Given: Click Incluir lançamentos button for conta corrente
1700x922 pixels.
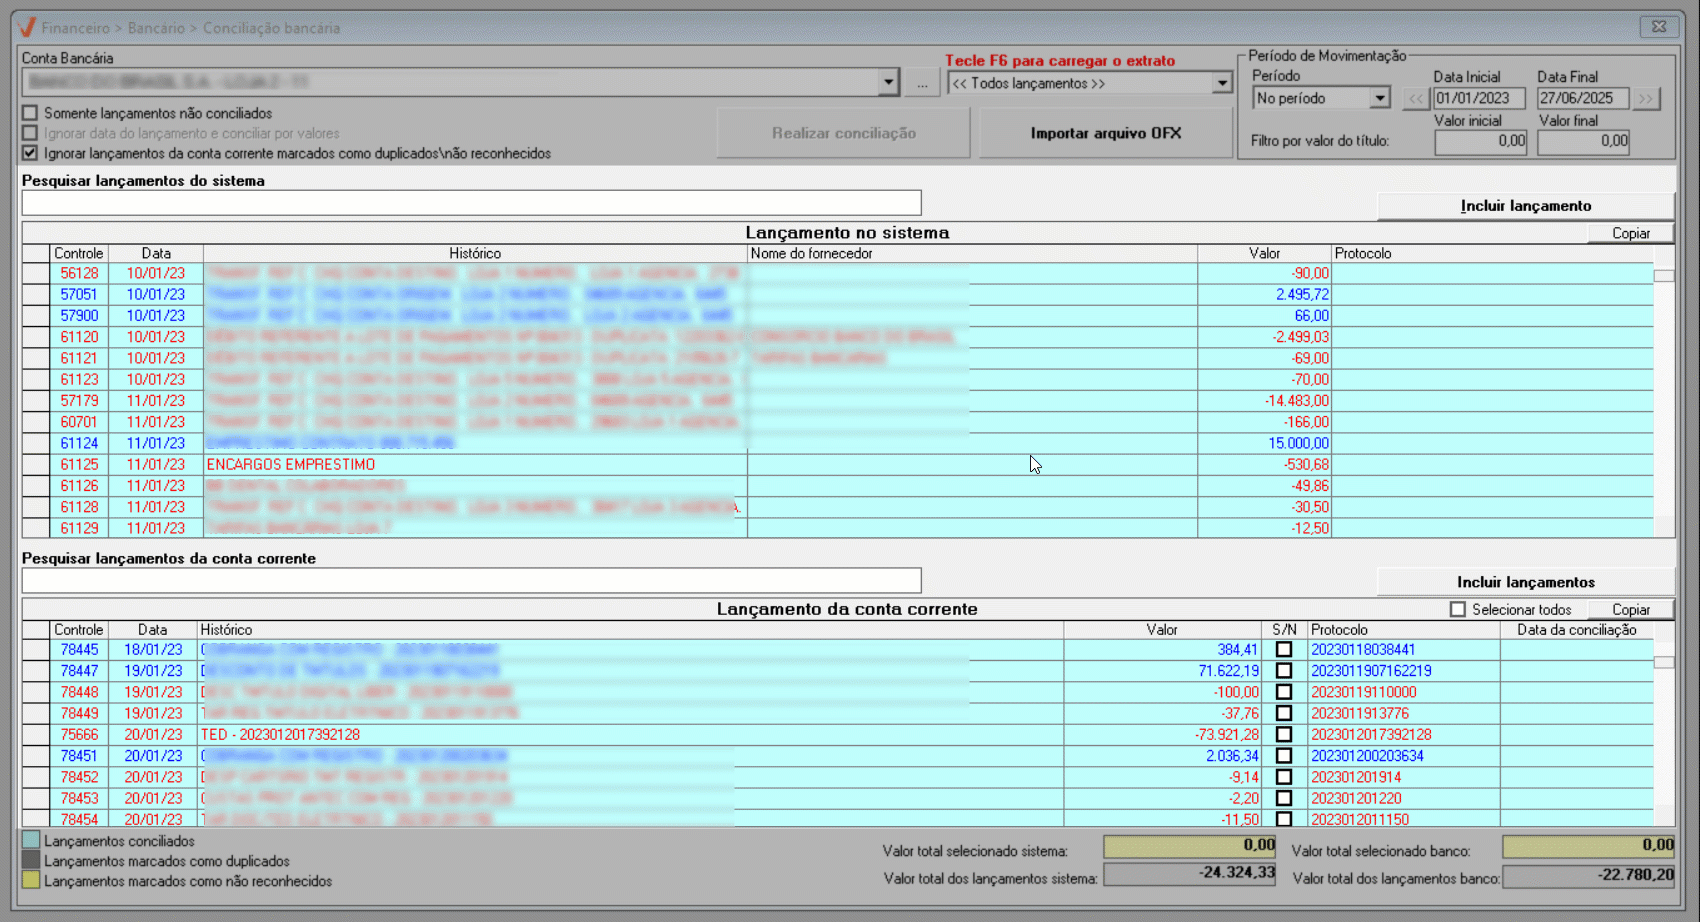Looking at the screenshot, I should (x=1526, y=582).
